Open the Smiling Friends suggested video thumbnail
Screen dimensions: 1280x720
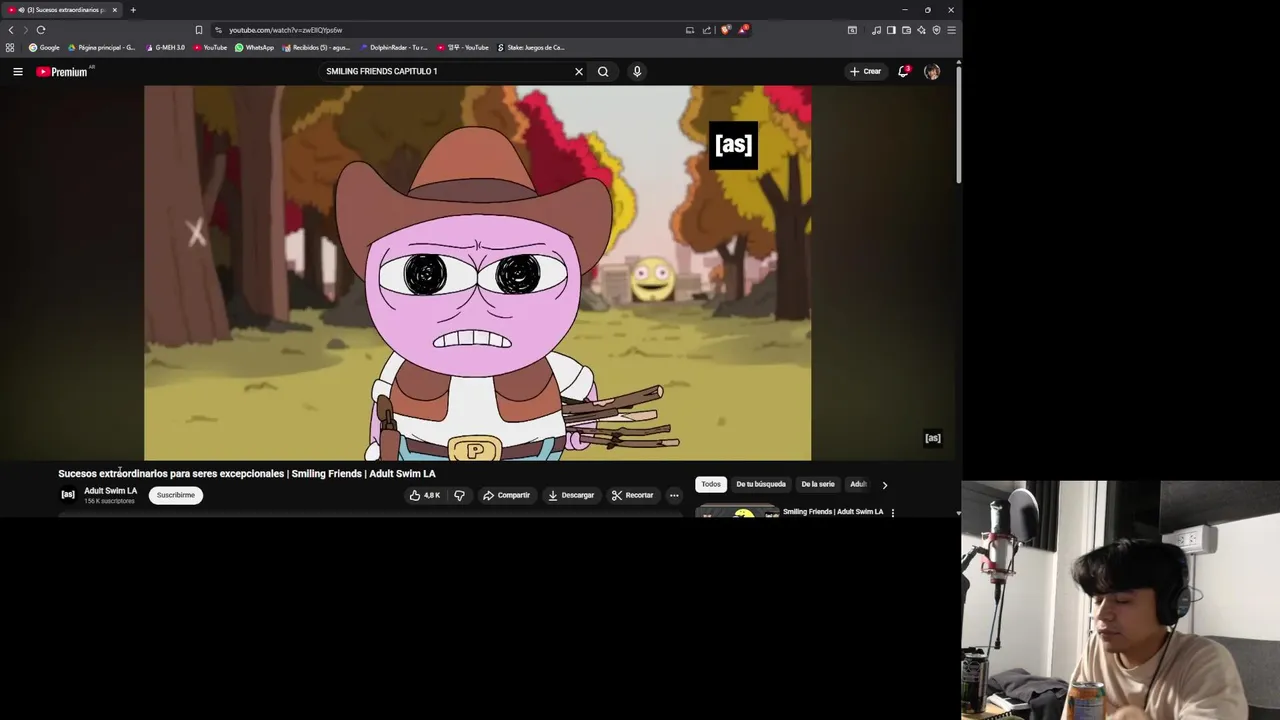coord(737,511)
